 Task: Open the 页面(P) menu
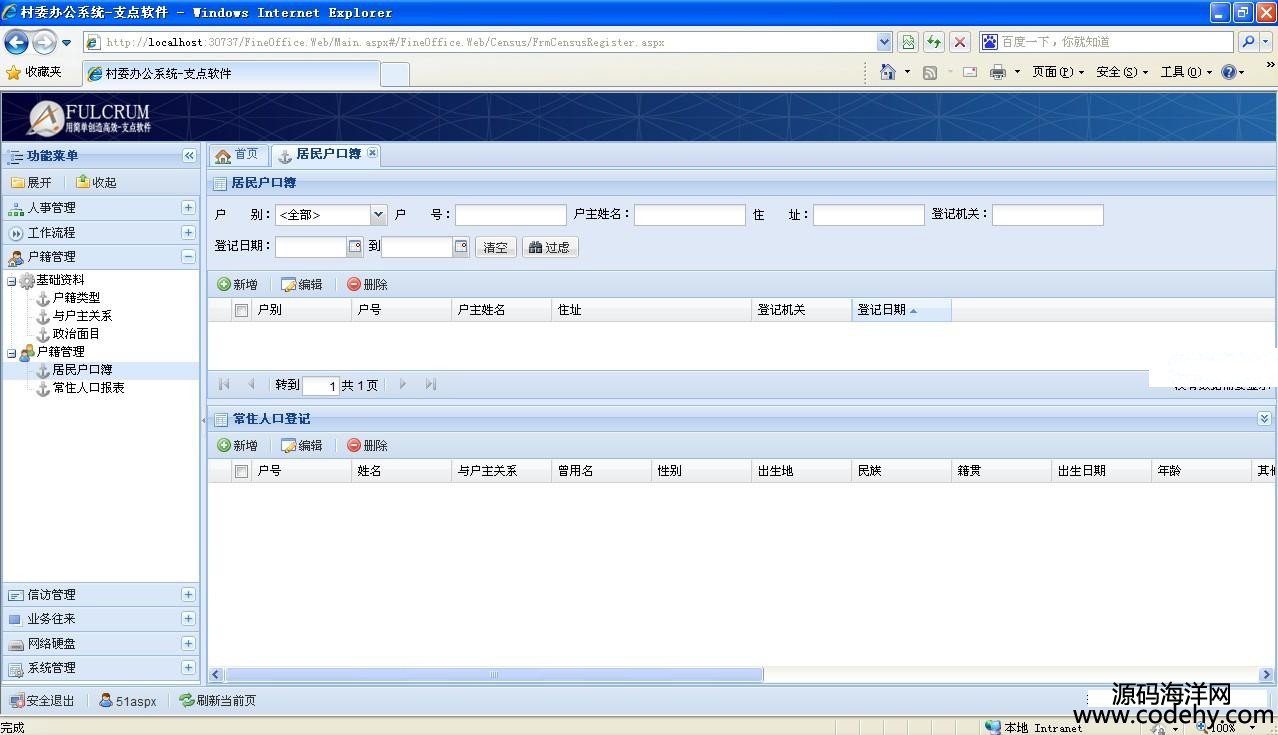pos(1058,72)
